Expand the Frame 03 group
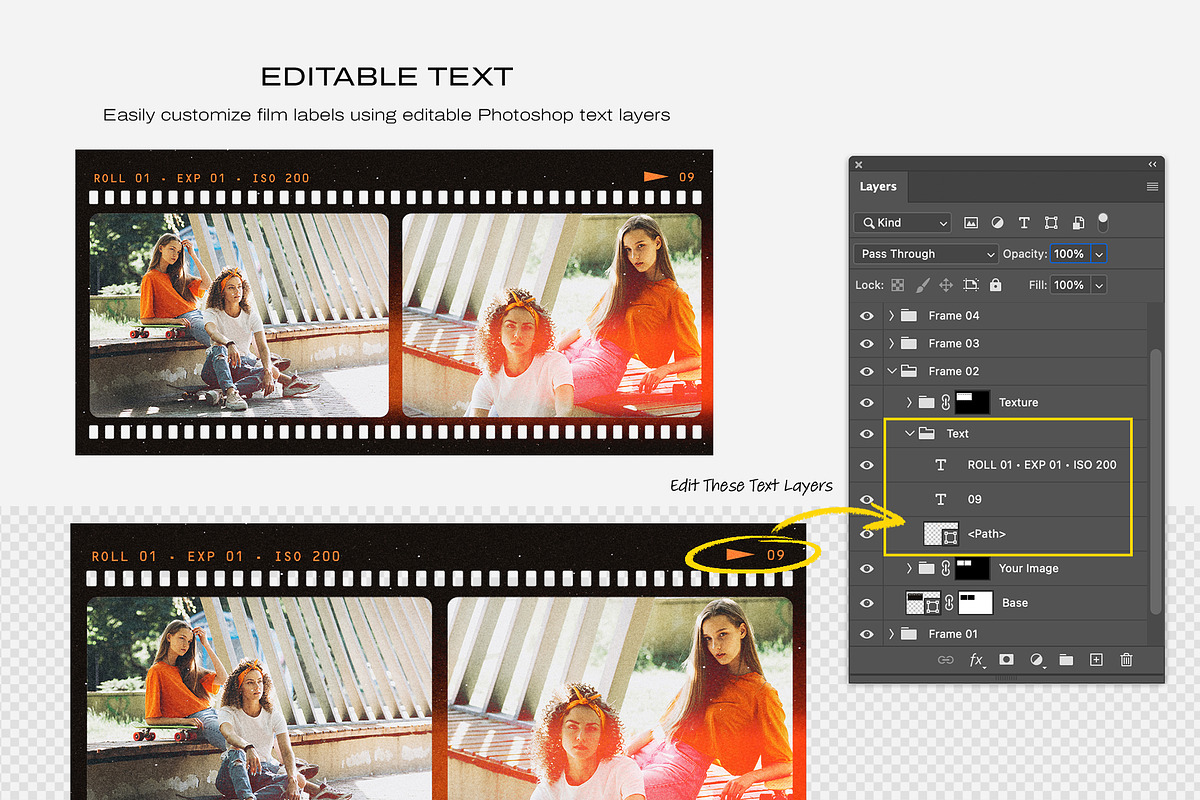 pyautogui.click(x=891, y=343)
